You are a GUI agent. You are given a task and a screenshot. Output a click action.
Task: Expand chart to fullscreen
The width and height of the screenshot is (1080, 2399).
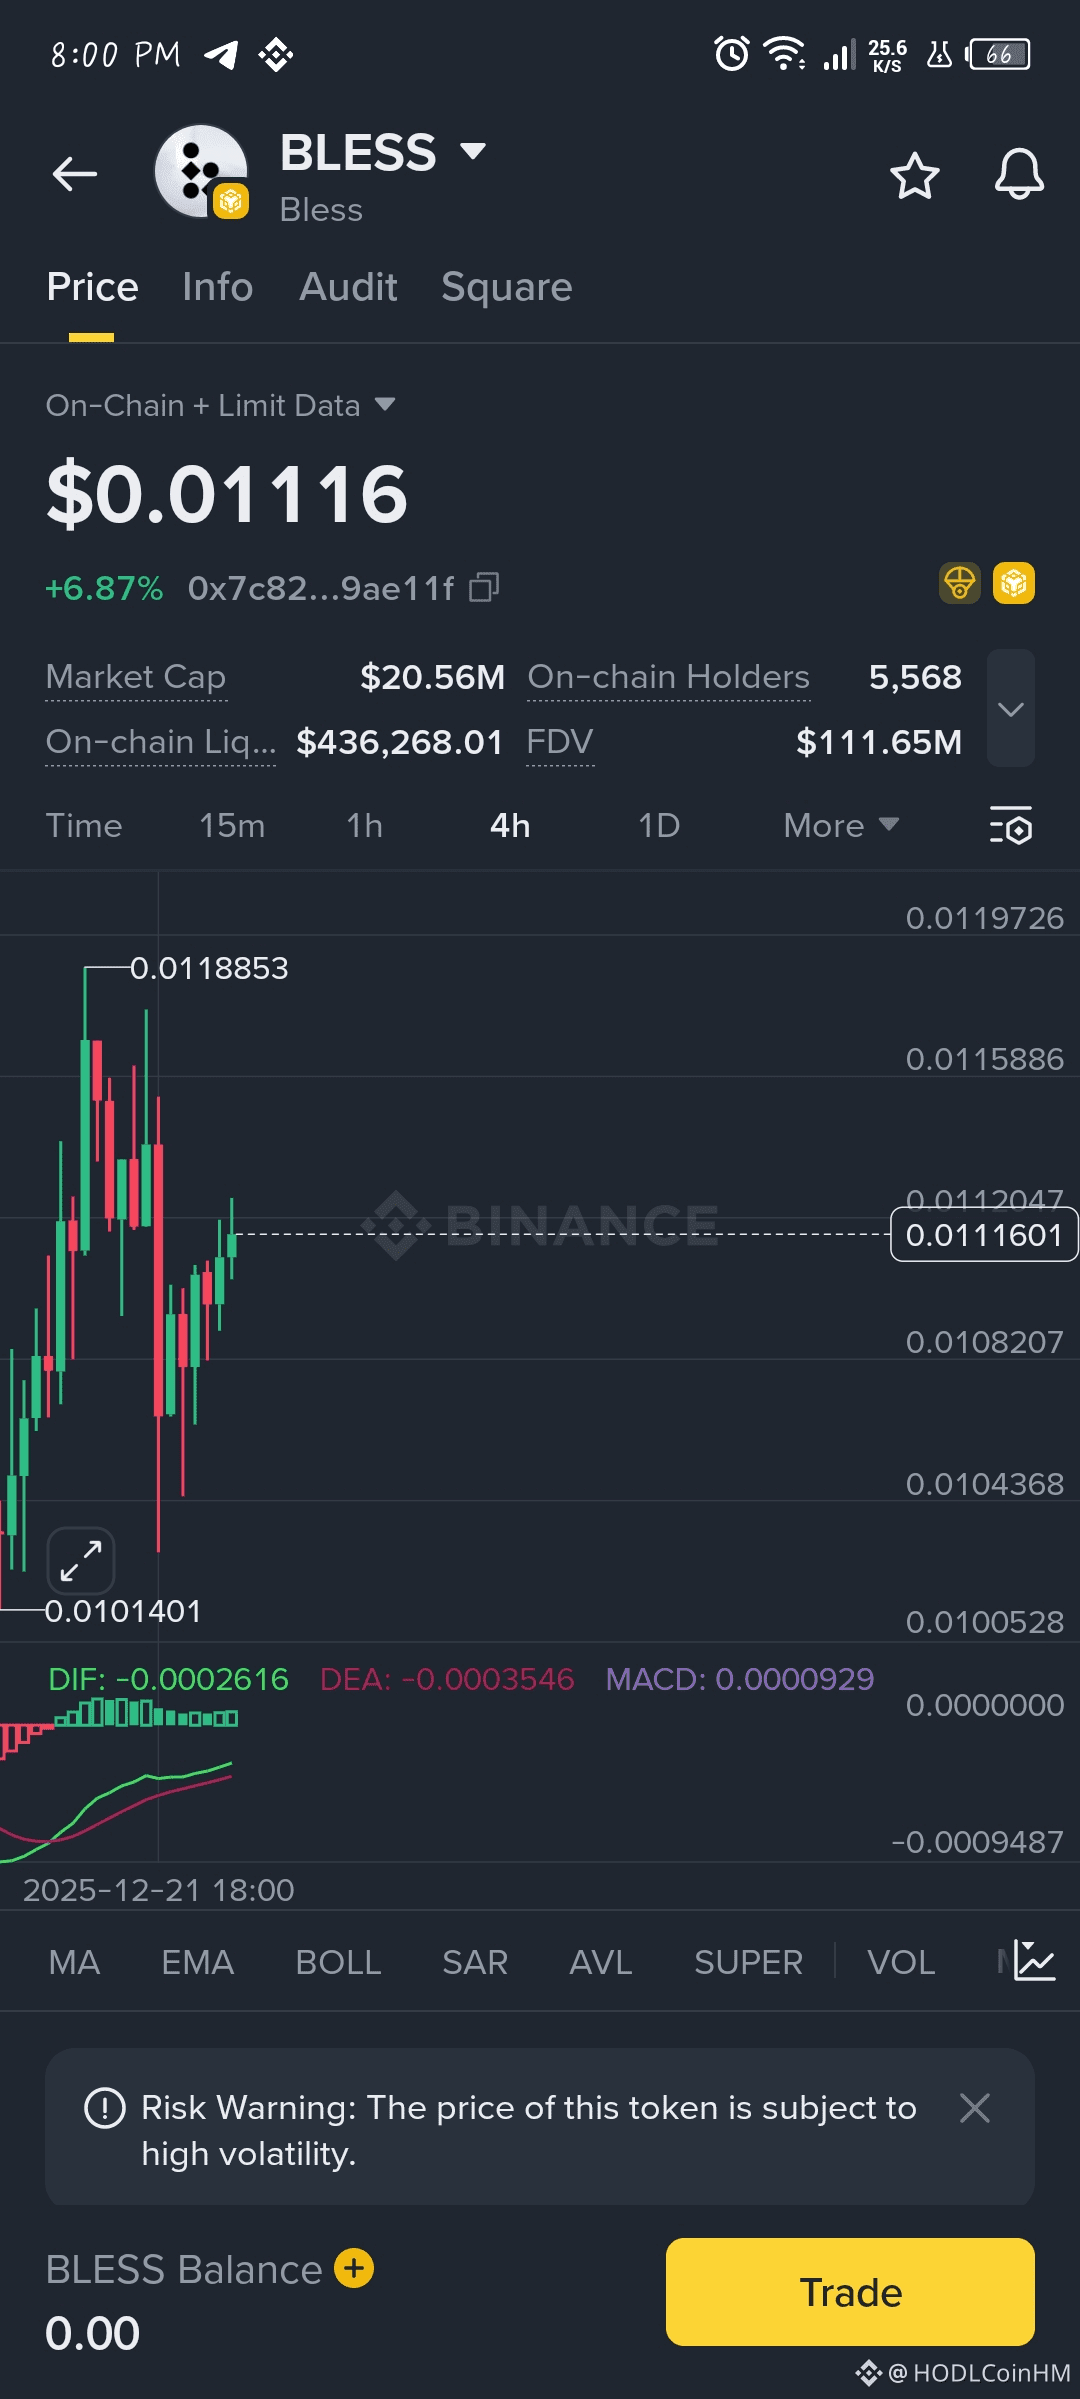[x=81, y=1560]
